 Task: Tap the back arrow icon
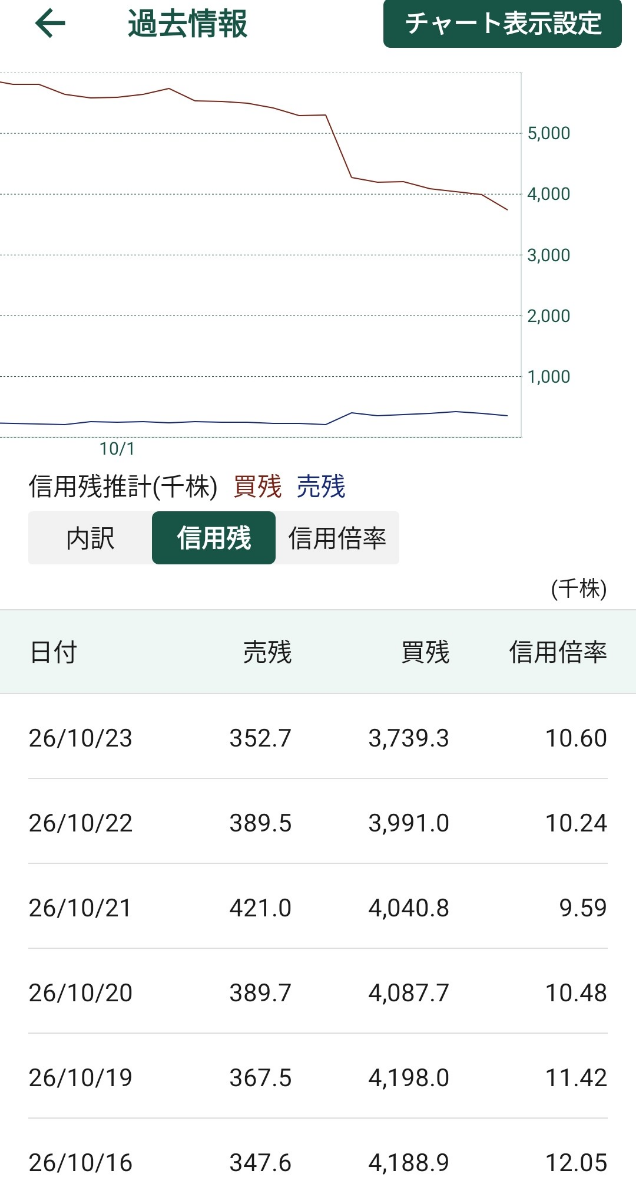[49, 24]
